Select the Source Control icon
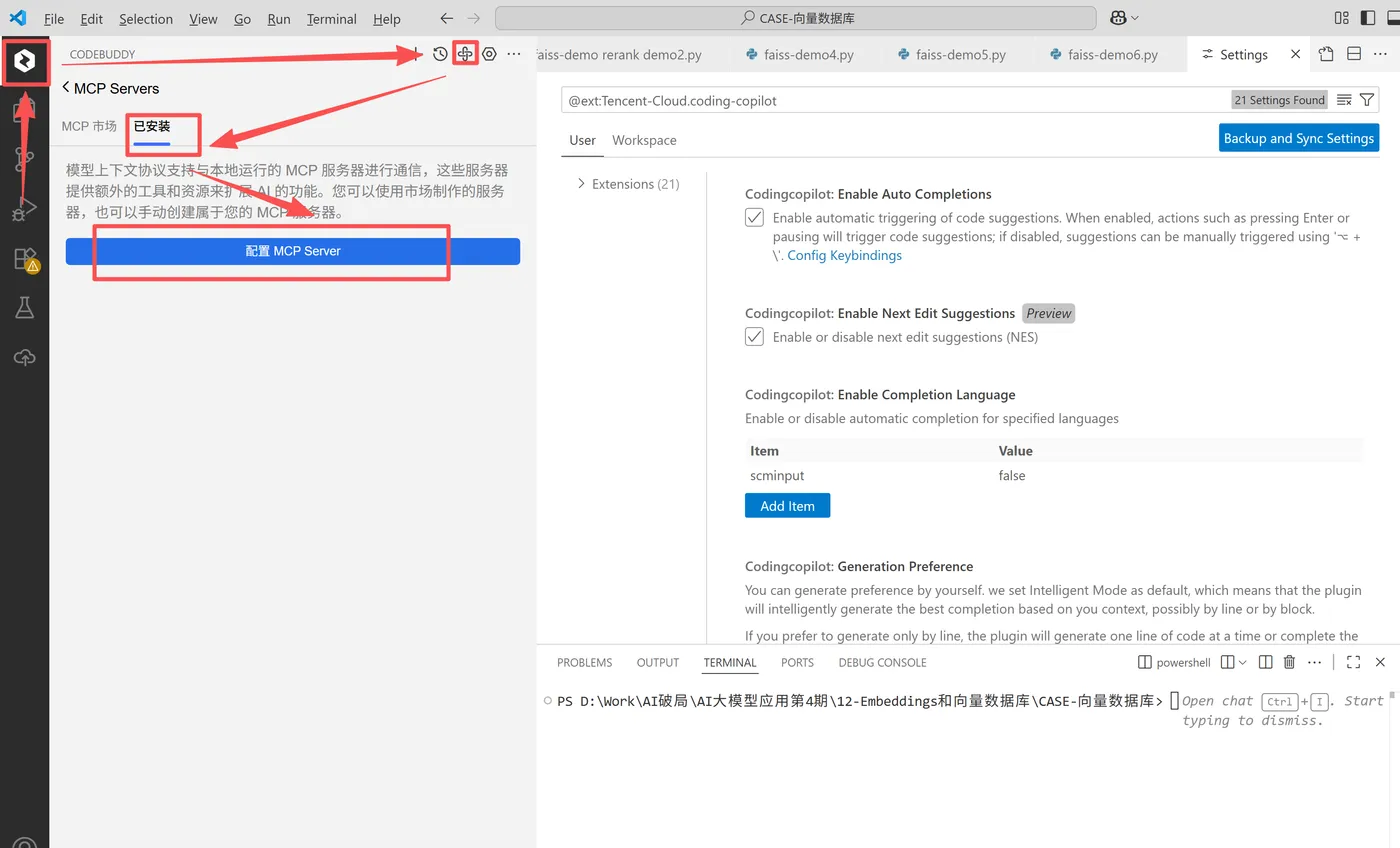The height and width of the screenshot is (848, 1400). tap(24, 159)
